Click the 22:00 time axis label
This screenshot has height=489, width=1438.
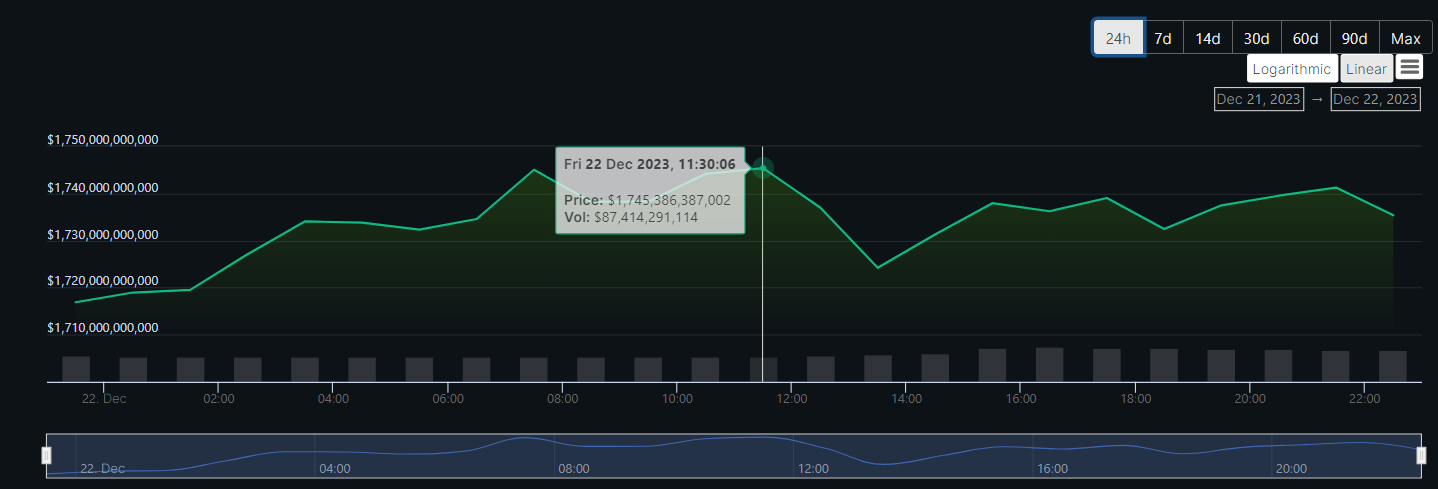1364,398
